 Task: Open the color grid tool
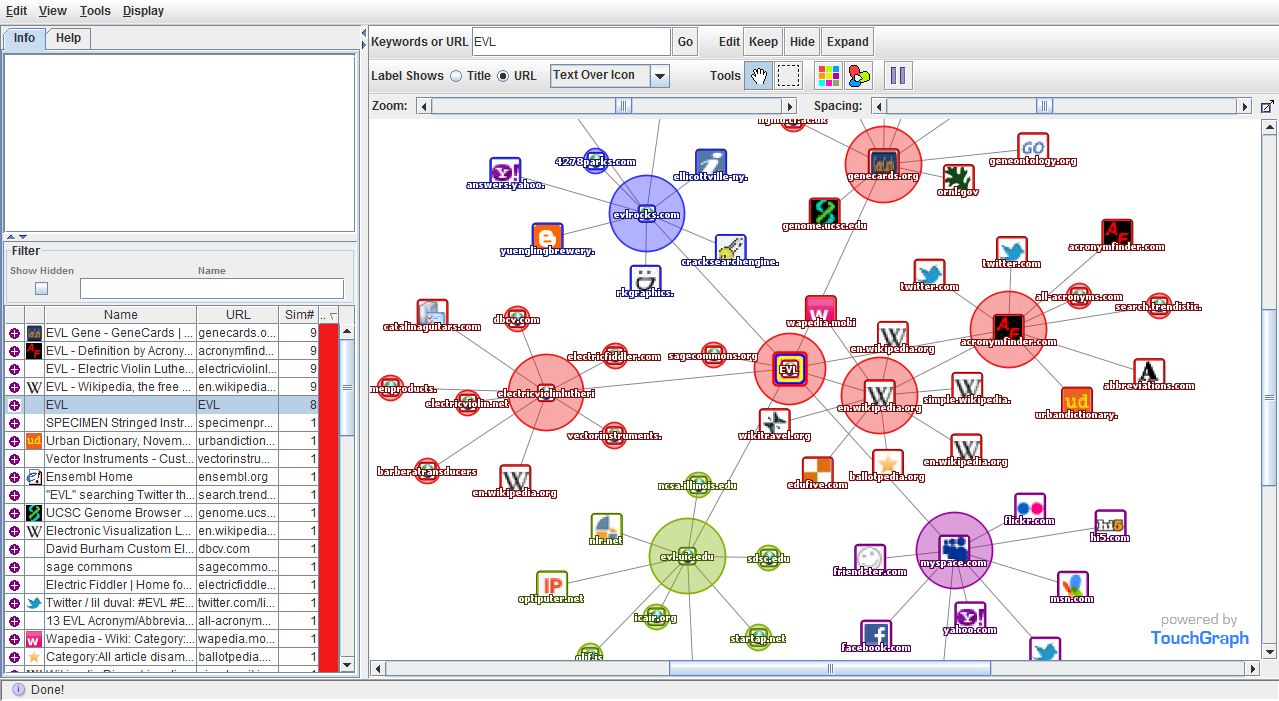tap(828, 75)
